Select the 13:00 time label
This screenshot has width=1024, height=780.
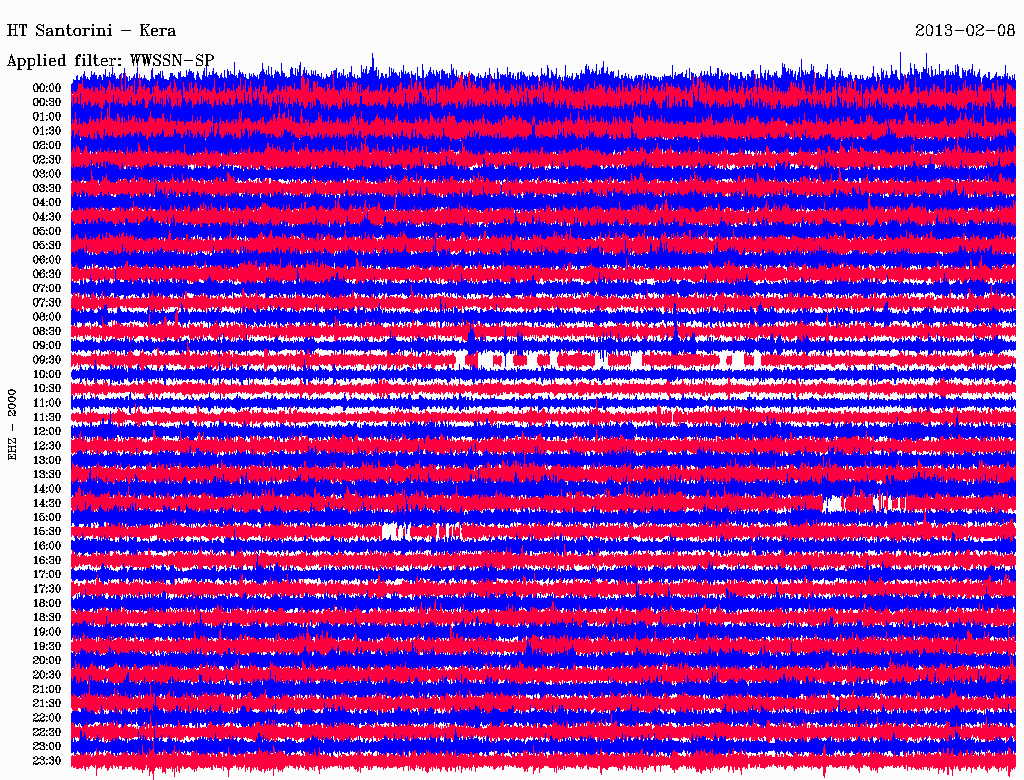tap(47, 461)
